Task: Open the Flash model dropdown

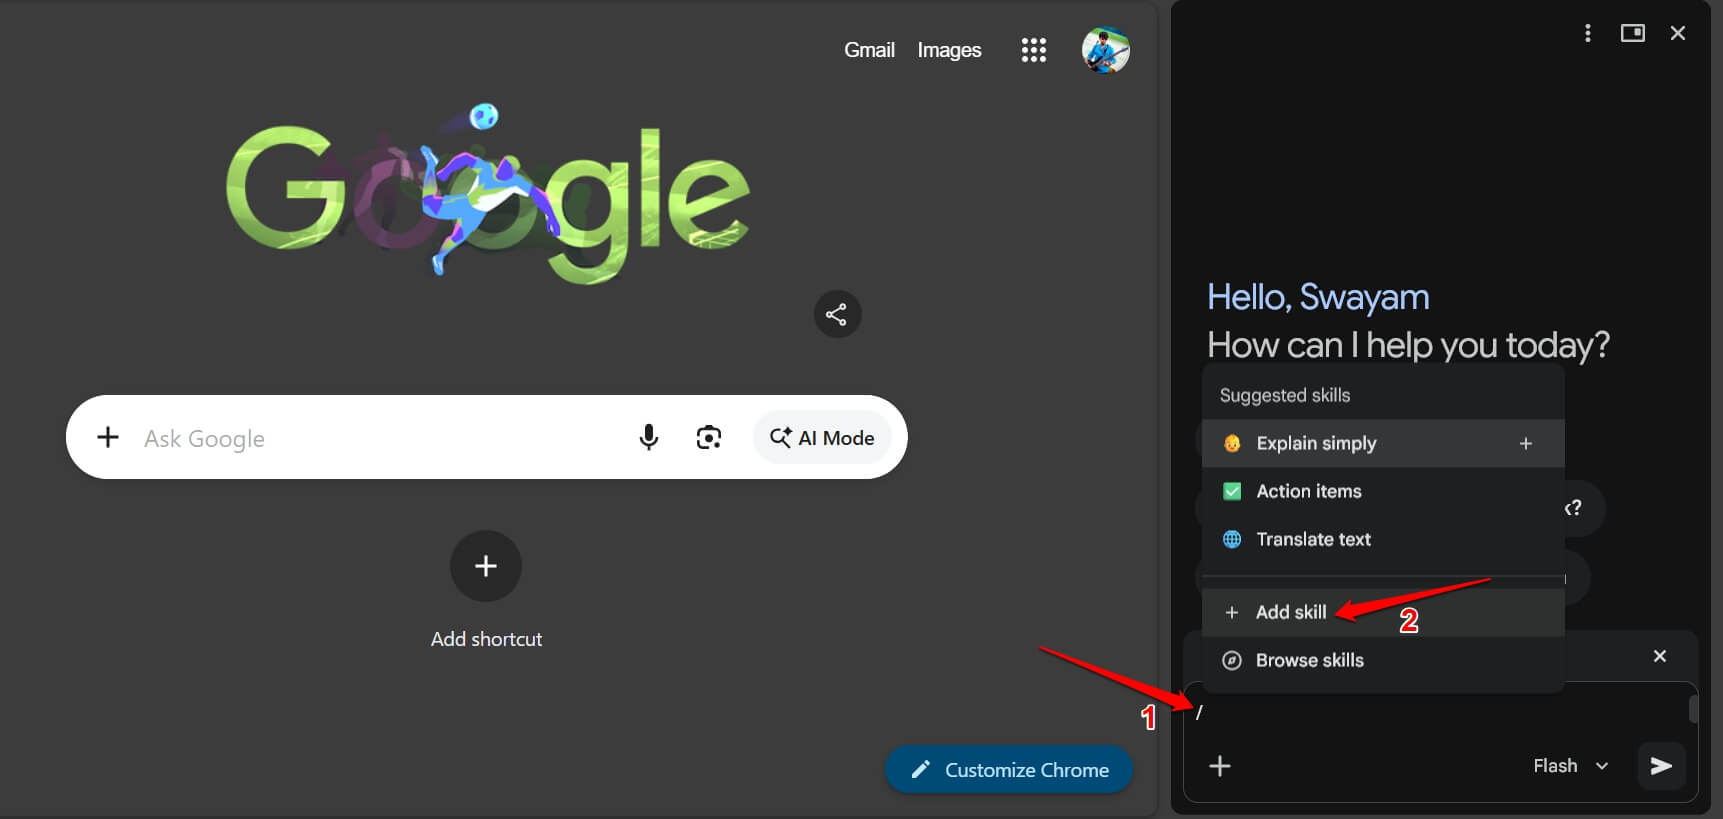Action: [x=1571, y=766]
